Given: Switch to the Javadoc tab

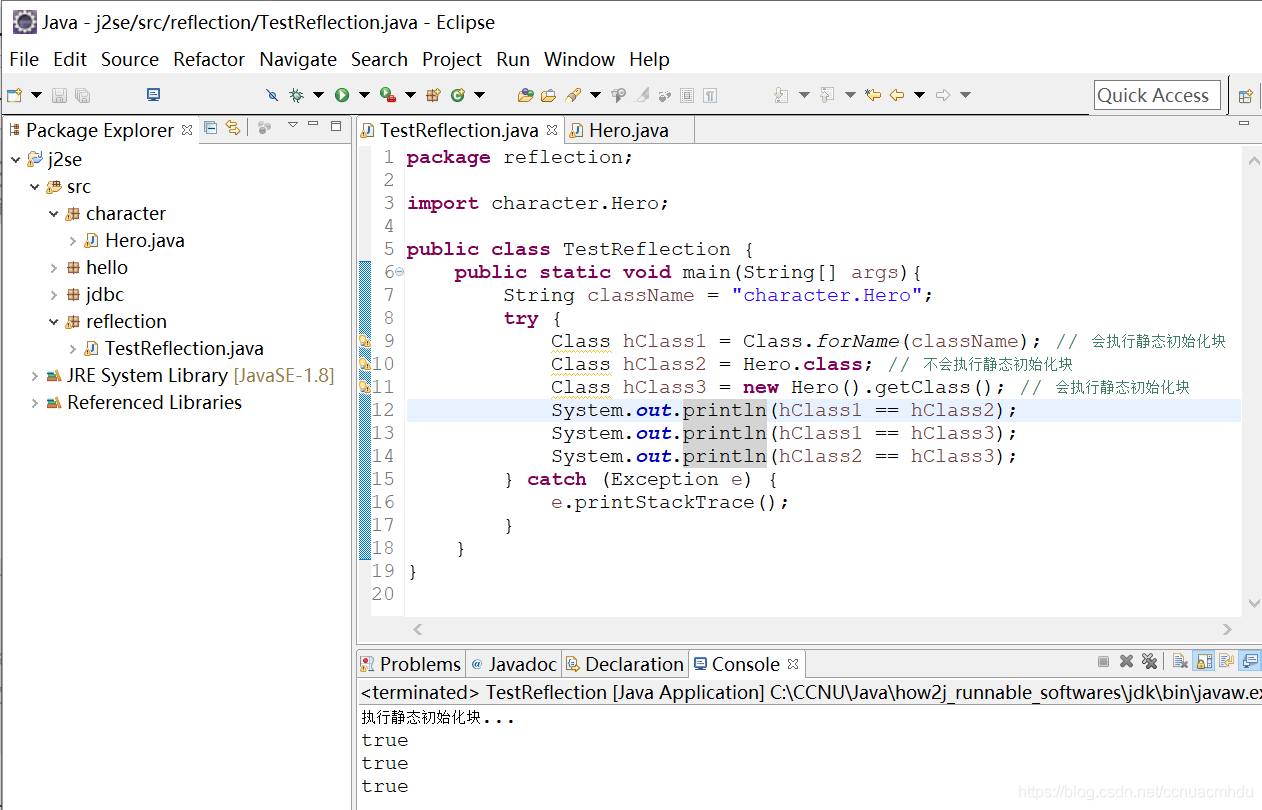Looking at the screenshot, I should pyautogui.click(x=514, y=664).
